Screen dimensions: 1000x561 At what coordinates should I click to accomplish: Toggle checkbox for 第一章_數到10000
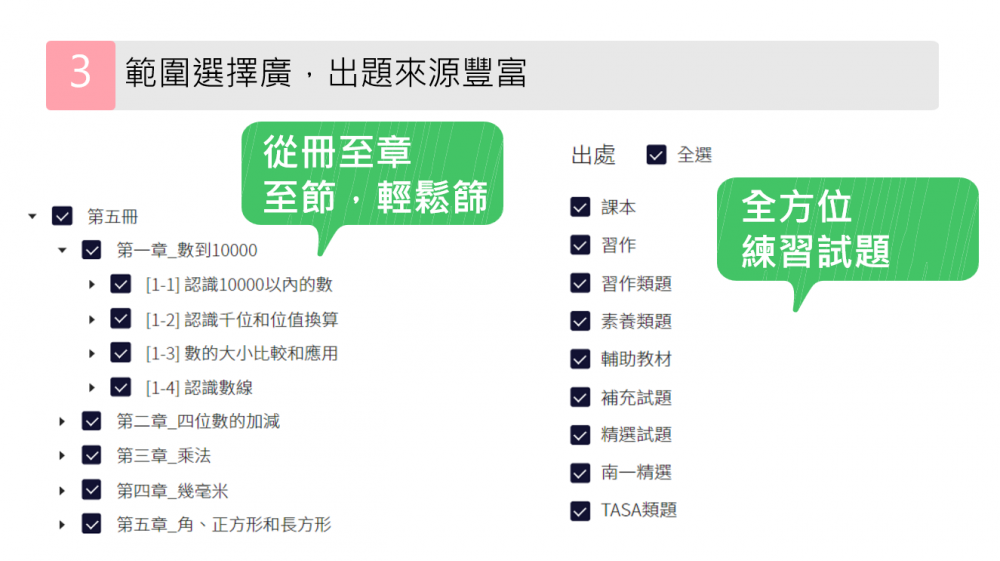(92, 250)
